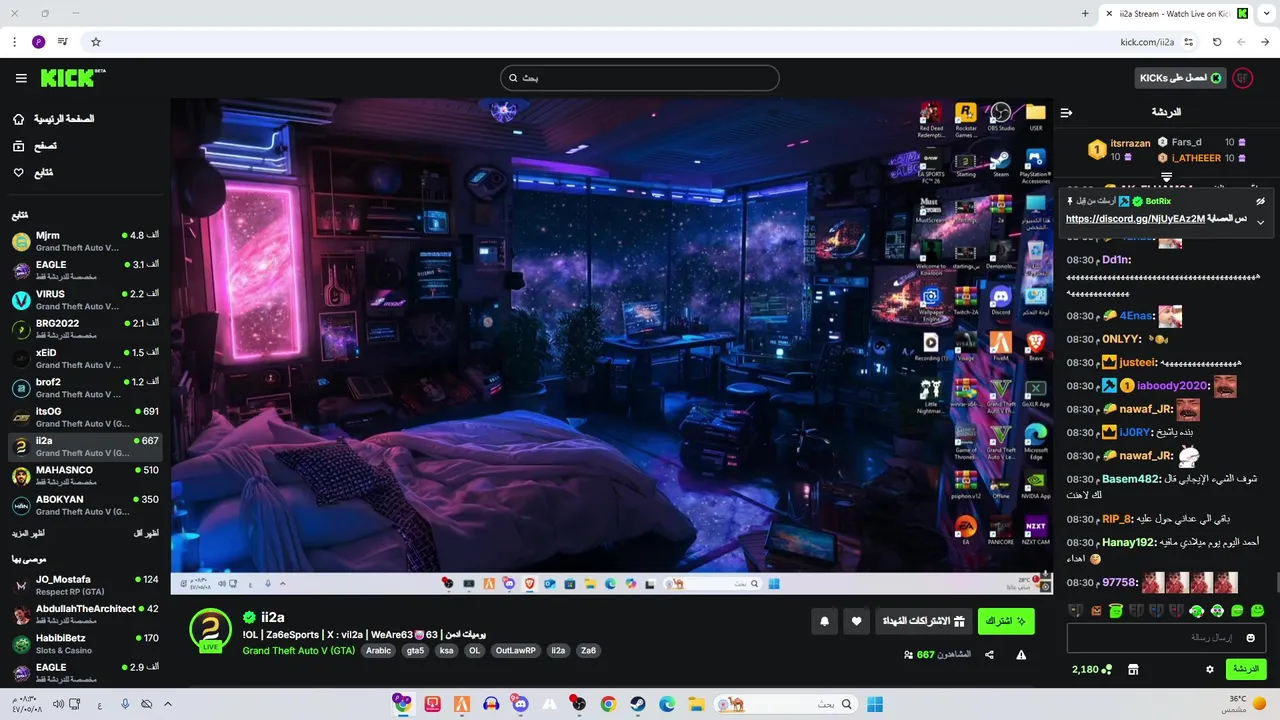Bookmark the page with the star icon
Image resolution: width=1280 pixels, height=720 pixels.
(96, 42)
